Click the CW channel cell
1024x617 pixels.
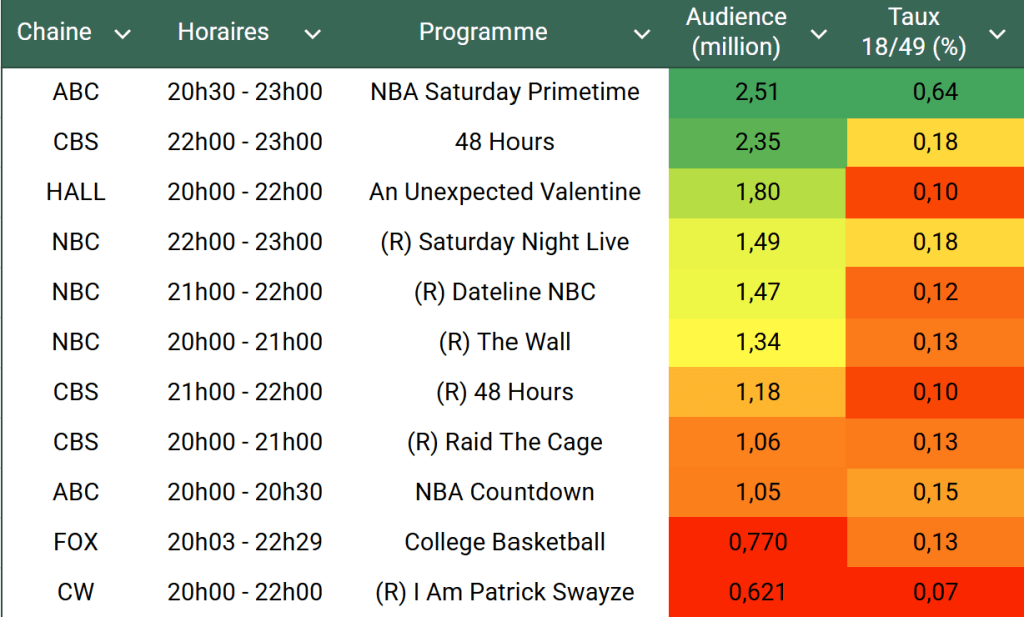[x=76, y=592]
